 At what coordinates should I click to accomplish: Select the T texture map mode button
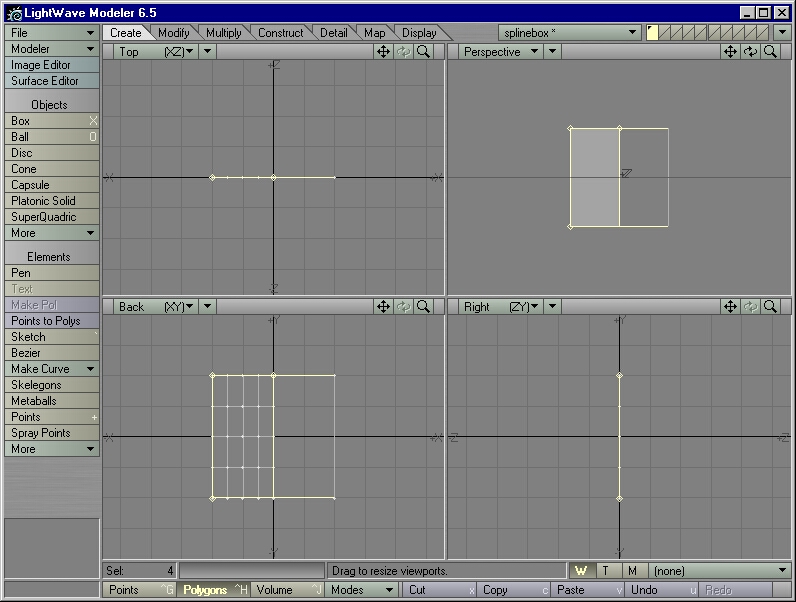605,571
